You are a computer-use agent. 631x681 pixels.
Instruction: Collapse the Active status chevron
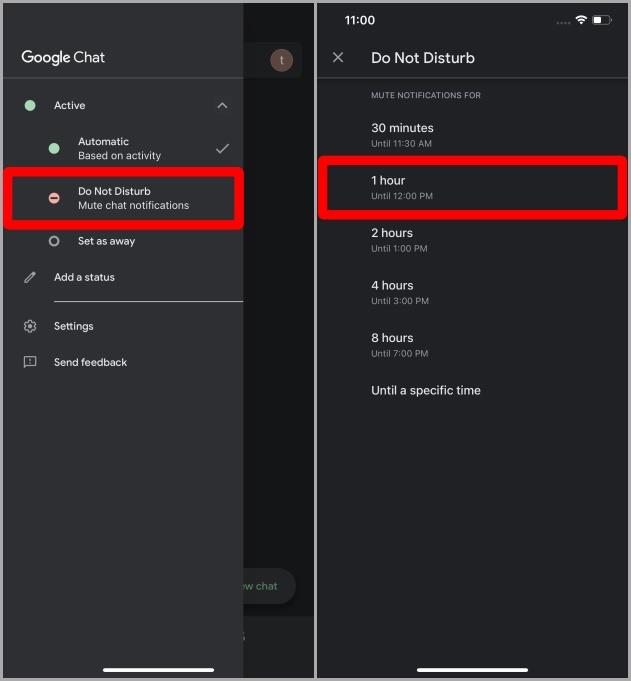coord(222,106)
